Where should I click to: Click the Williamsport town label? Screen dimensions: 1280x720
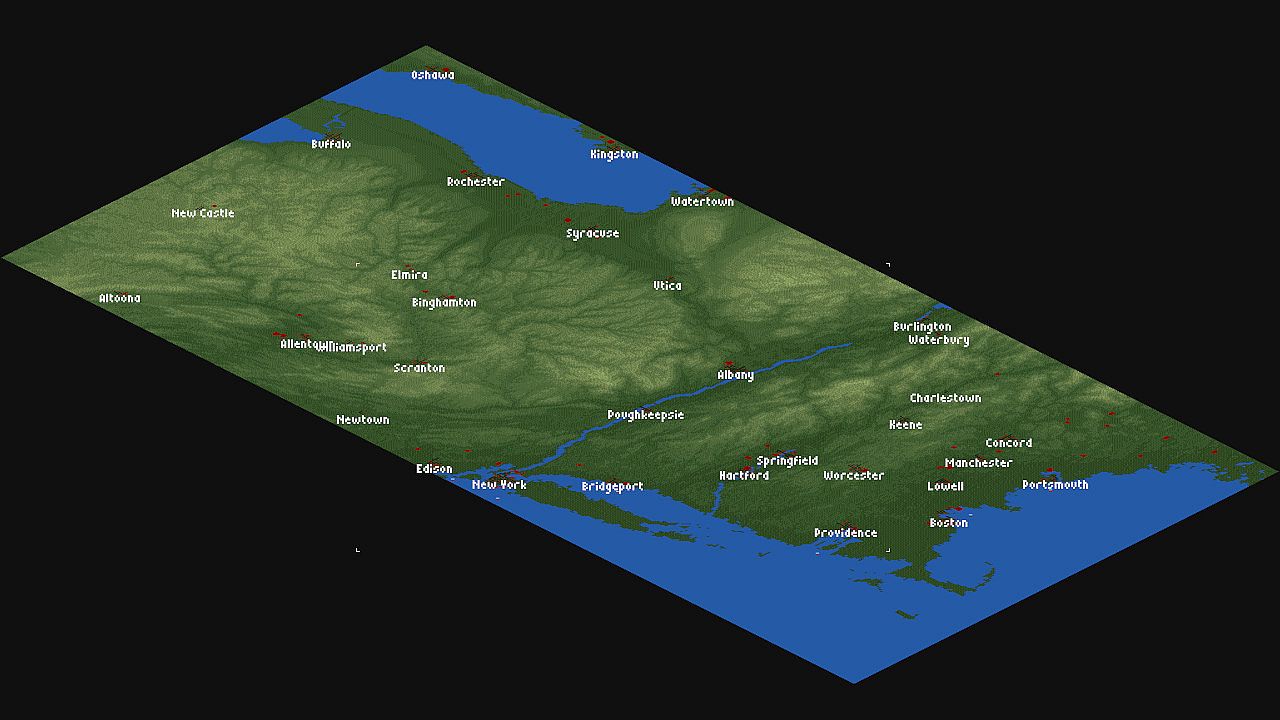pyautogui.click(x=352, y=348)
